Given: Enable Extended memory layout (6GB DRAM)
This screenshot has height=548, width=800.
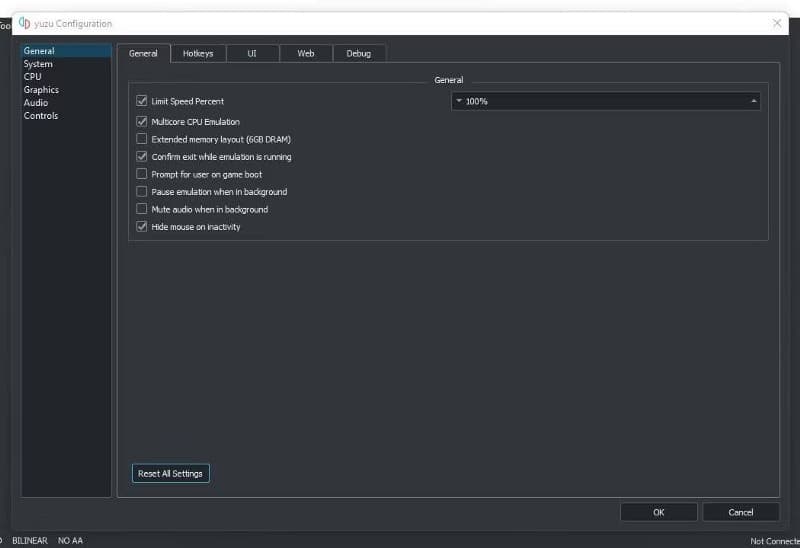Looking at the screenshot, I should [x=141, y=139].
